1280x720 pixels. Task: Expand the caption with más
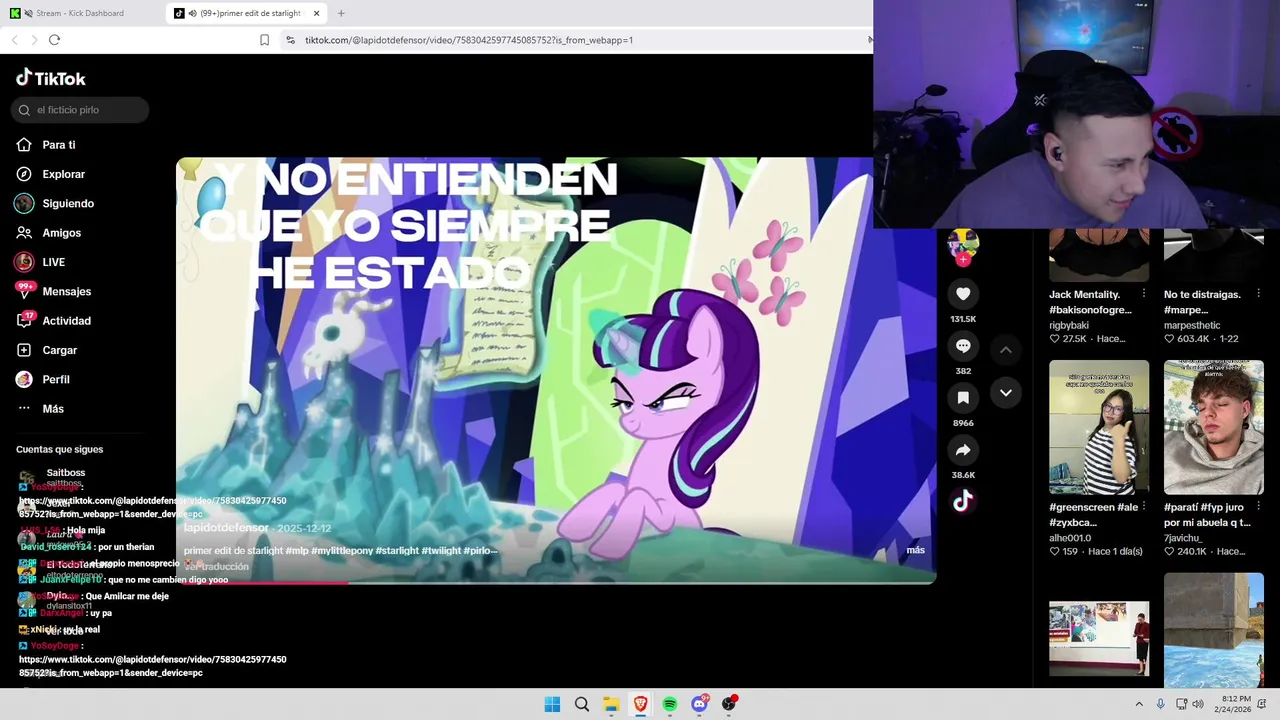click(x=916, y=550)
